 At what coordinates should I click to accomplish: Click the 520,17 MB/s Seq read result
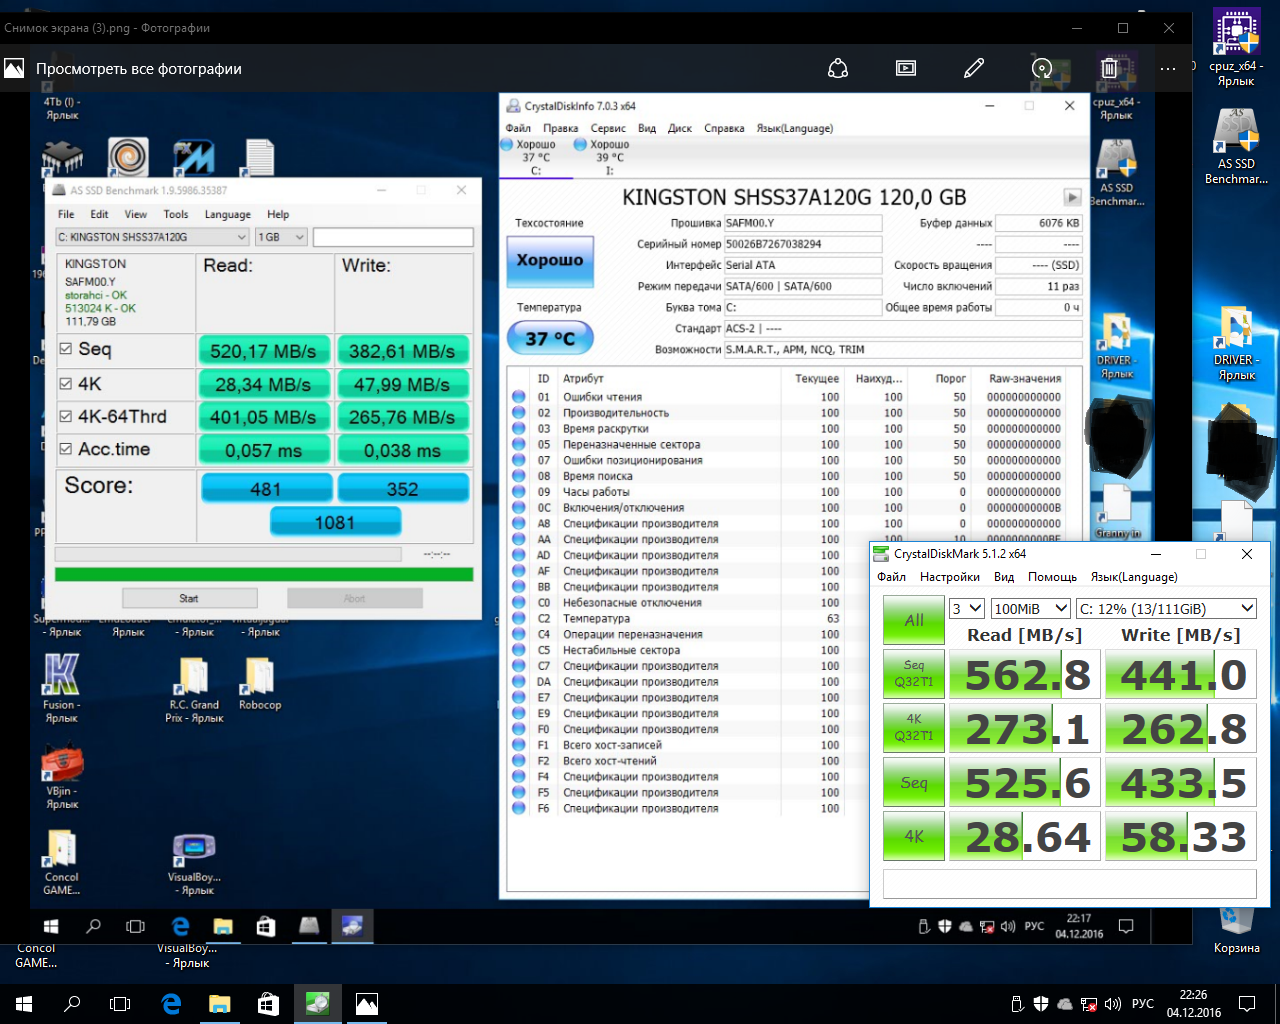click(263, 351)
